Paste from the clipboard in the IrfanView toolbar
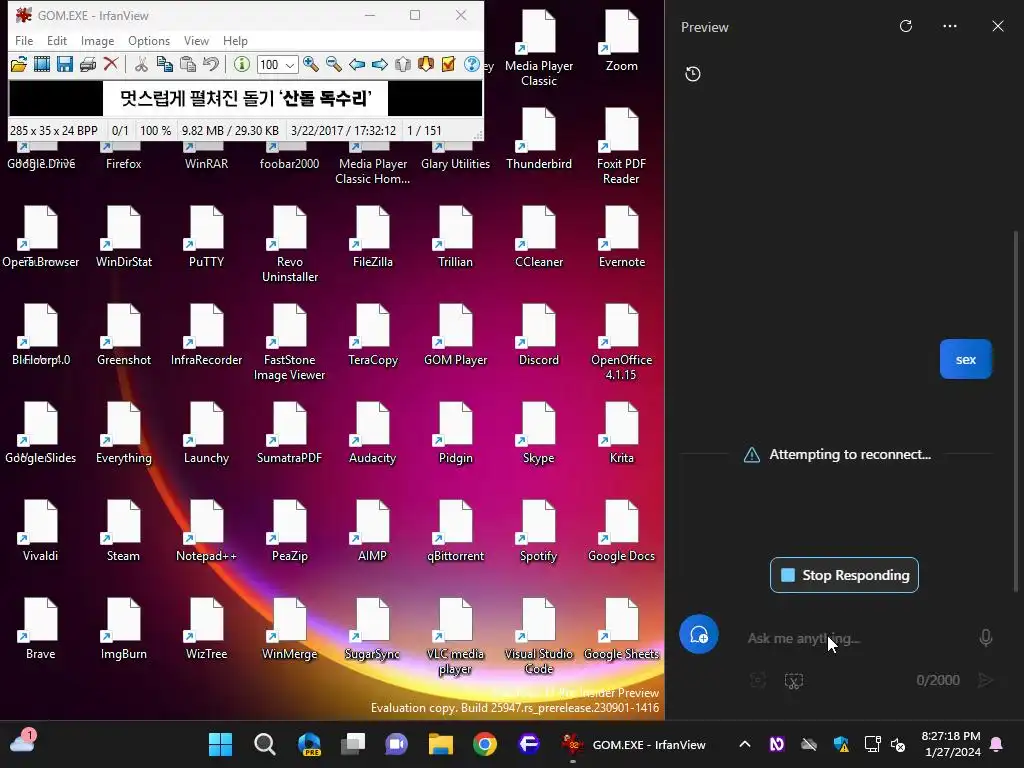The width and height of the screenshot is (1024, 768). 187,64
